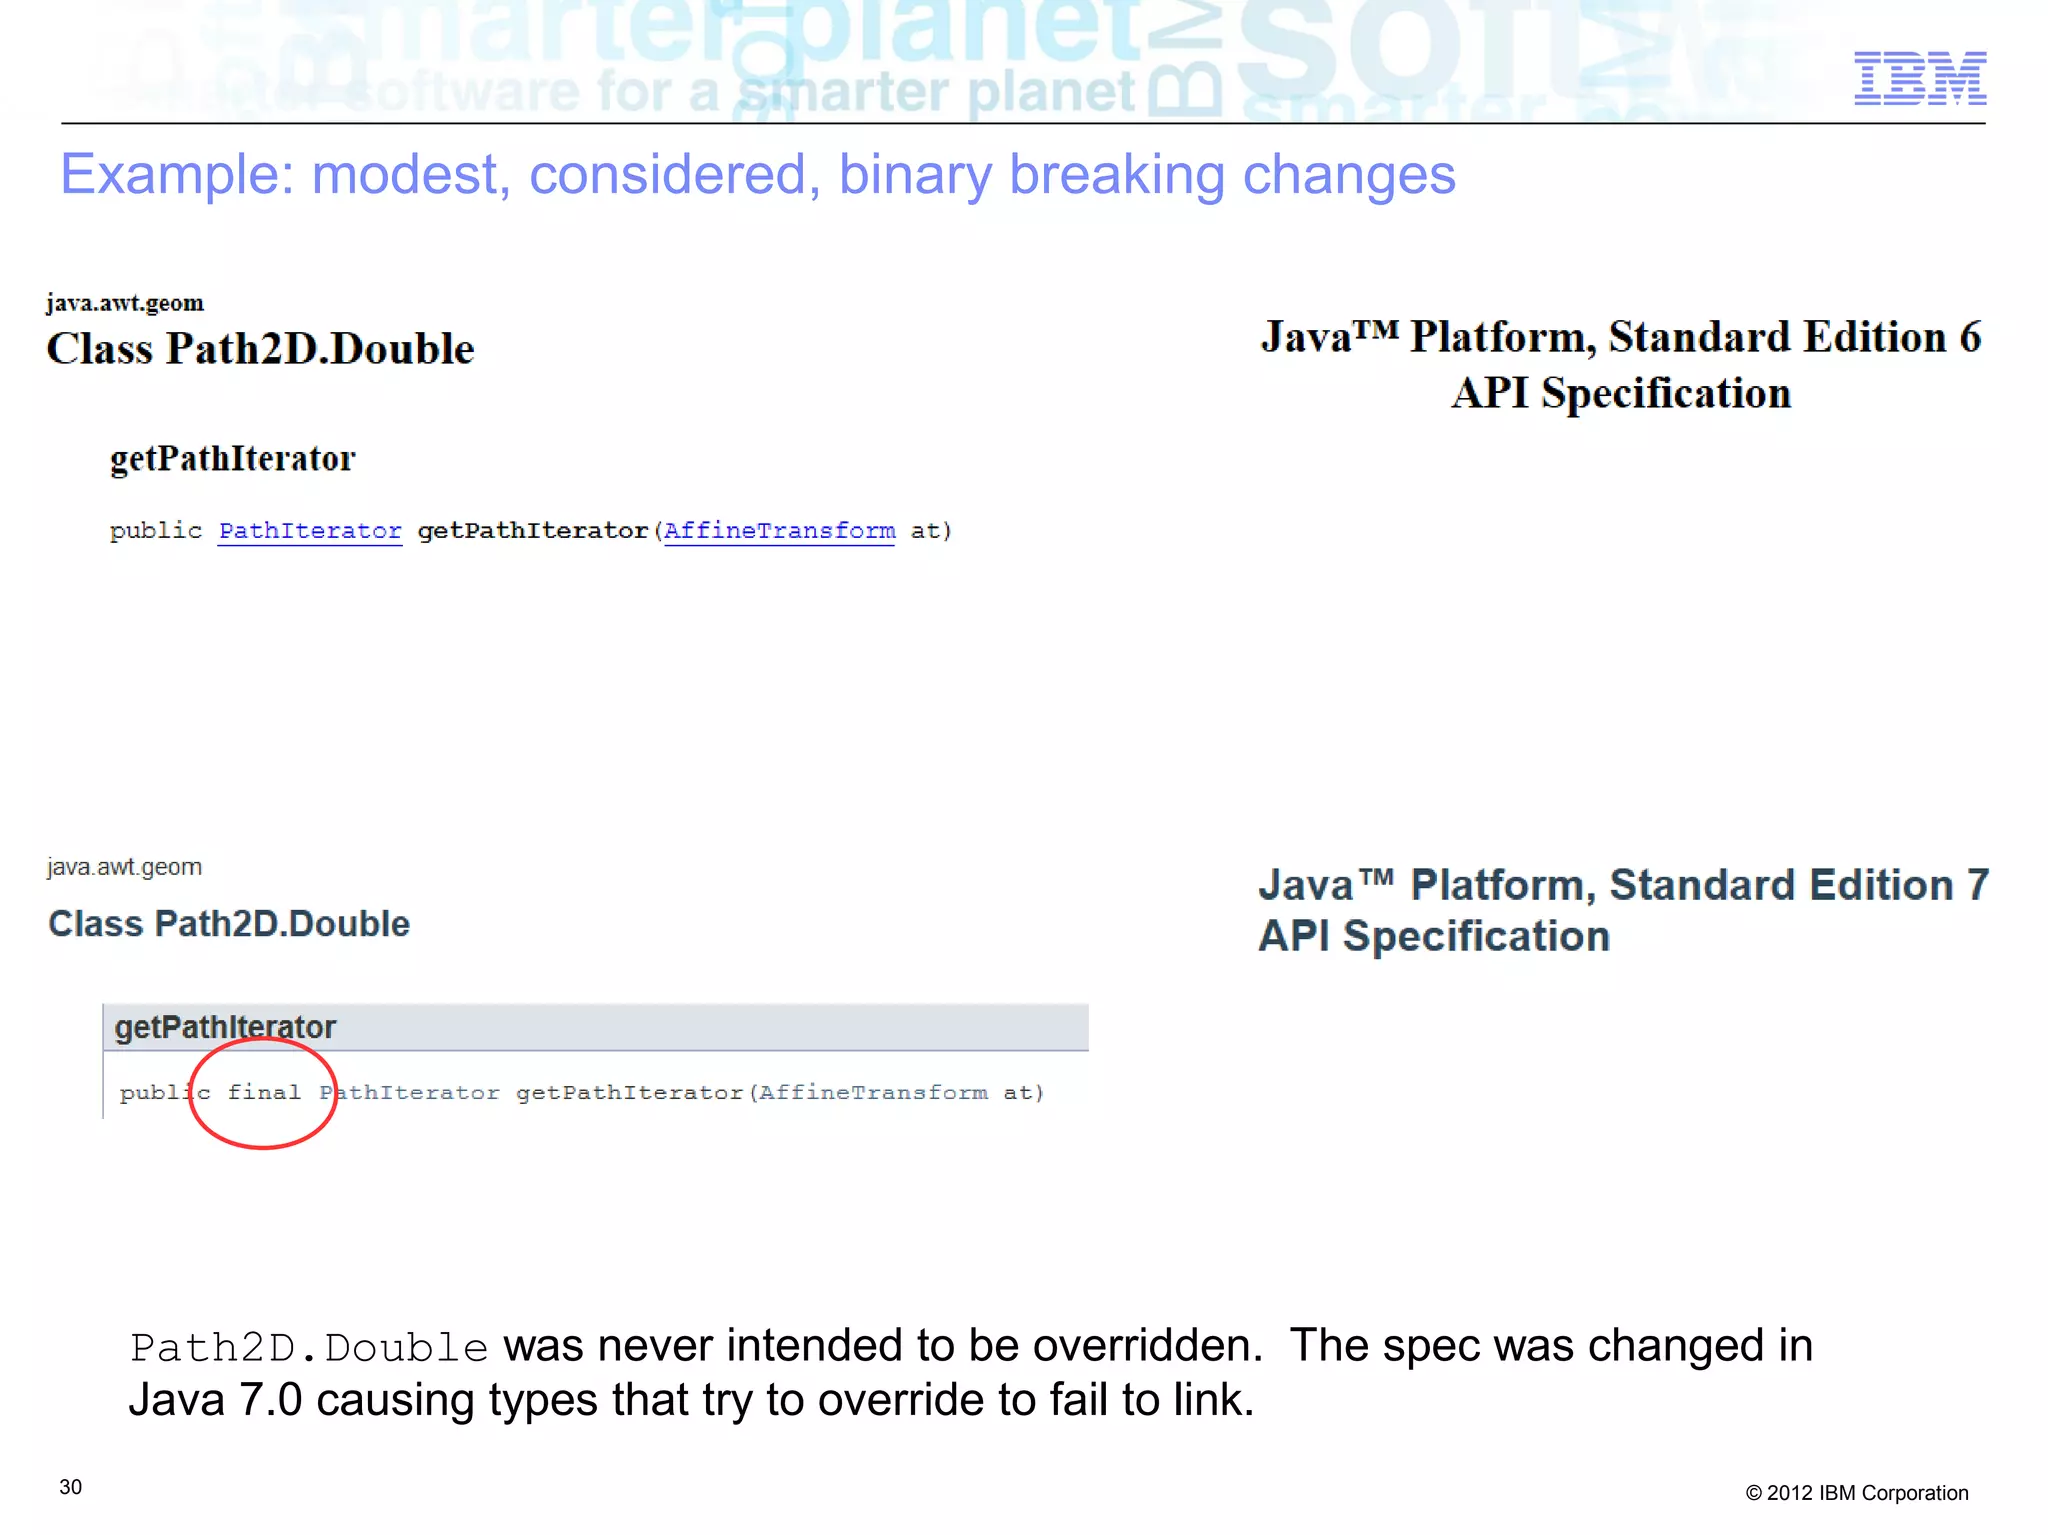Click the bold 'java.awt.geom' package label
This screenshot has height=1535, width=2048.
125,303
